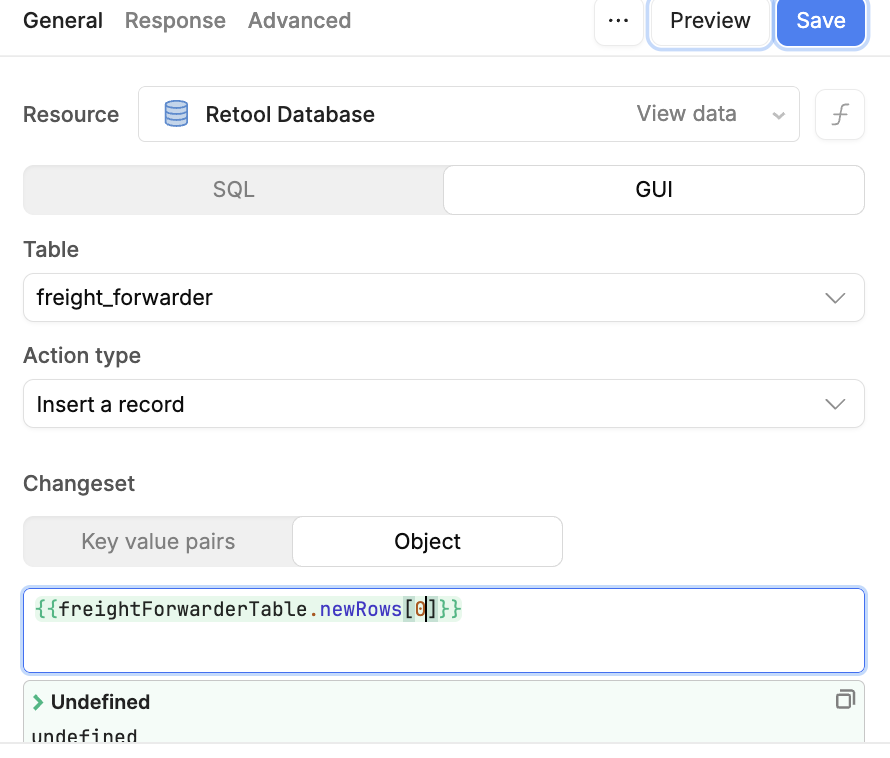Click the Save button
Viewport: 890px width, 758px height.
coord(821,21)
